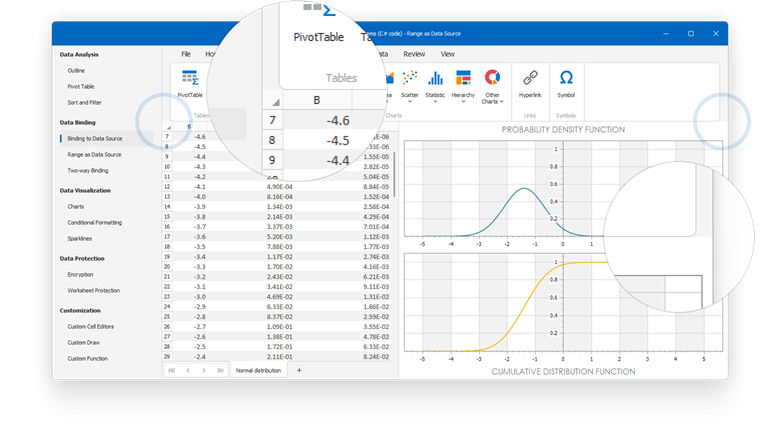This screenshot has height=430, width=780.
Task: Open the Hierarchy chart gallery
Action: 463,86
